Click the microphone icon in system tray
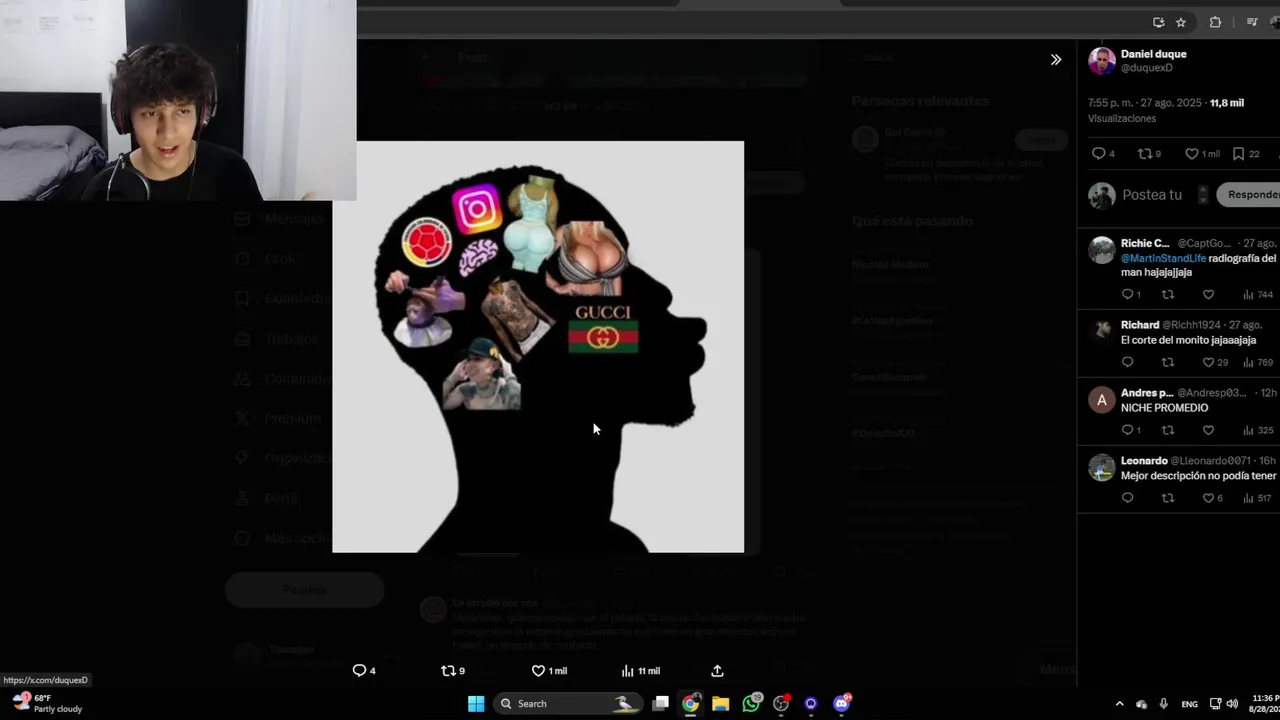This screenshot has width=1280, height=720. tap(1163, 704)
